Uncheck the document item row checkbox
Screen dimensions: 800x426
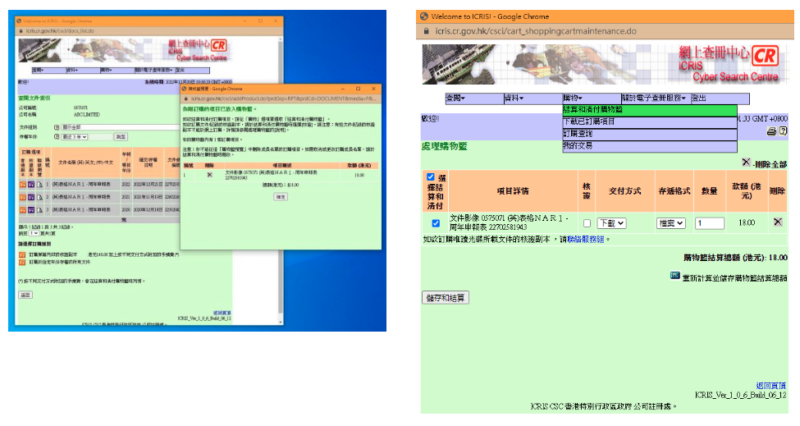435,223
